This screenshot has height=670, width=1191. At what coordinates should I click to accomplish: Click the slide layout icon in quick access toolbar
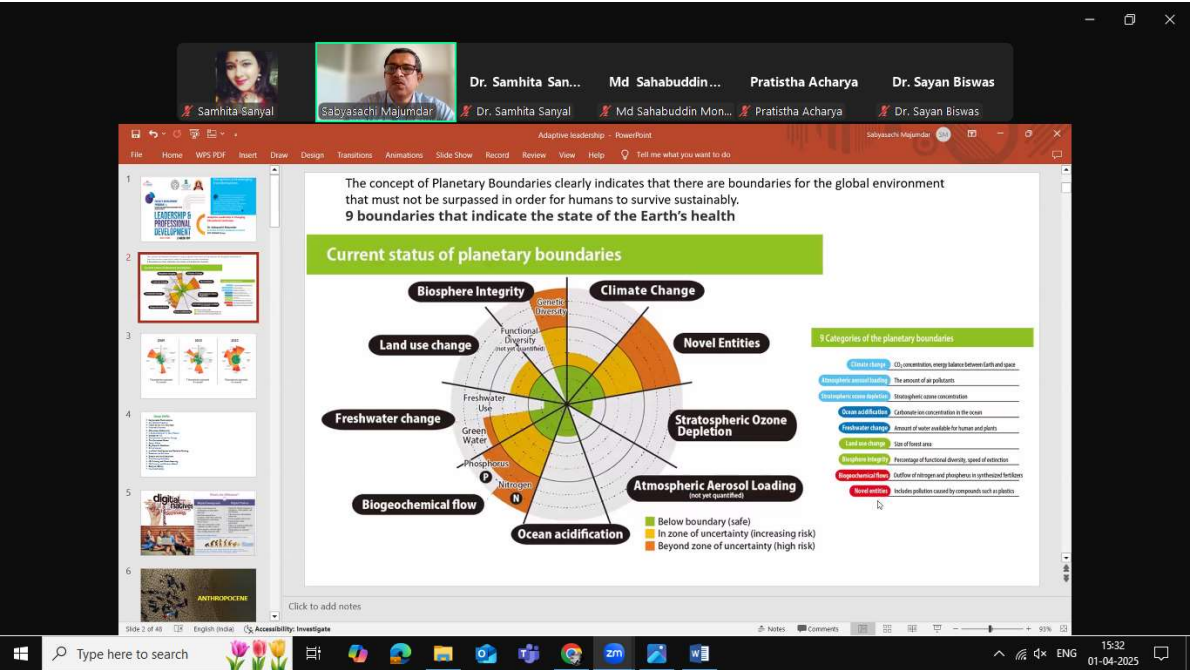(212, 134)
